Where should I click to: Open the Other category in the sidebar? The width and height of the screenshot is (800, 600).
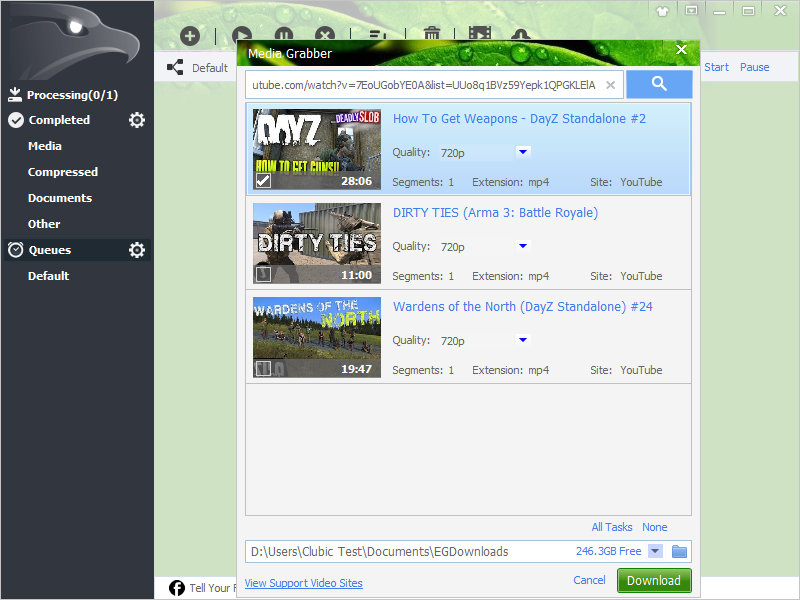coord(44,224)
